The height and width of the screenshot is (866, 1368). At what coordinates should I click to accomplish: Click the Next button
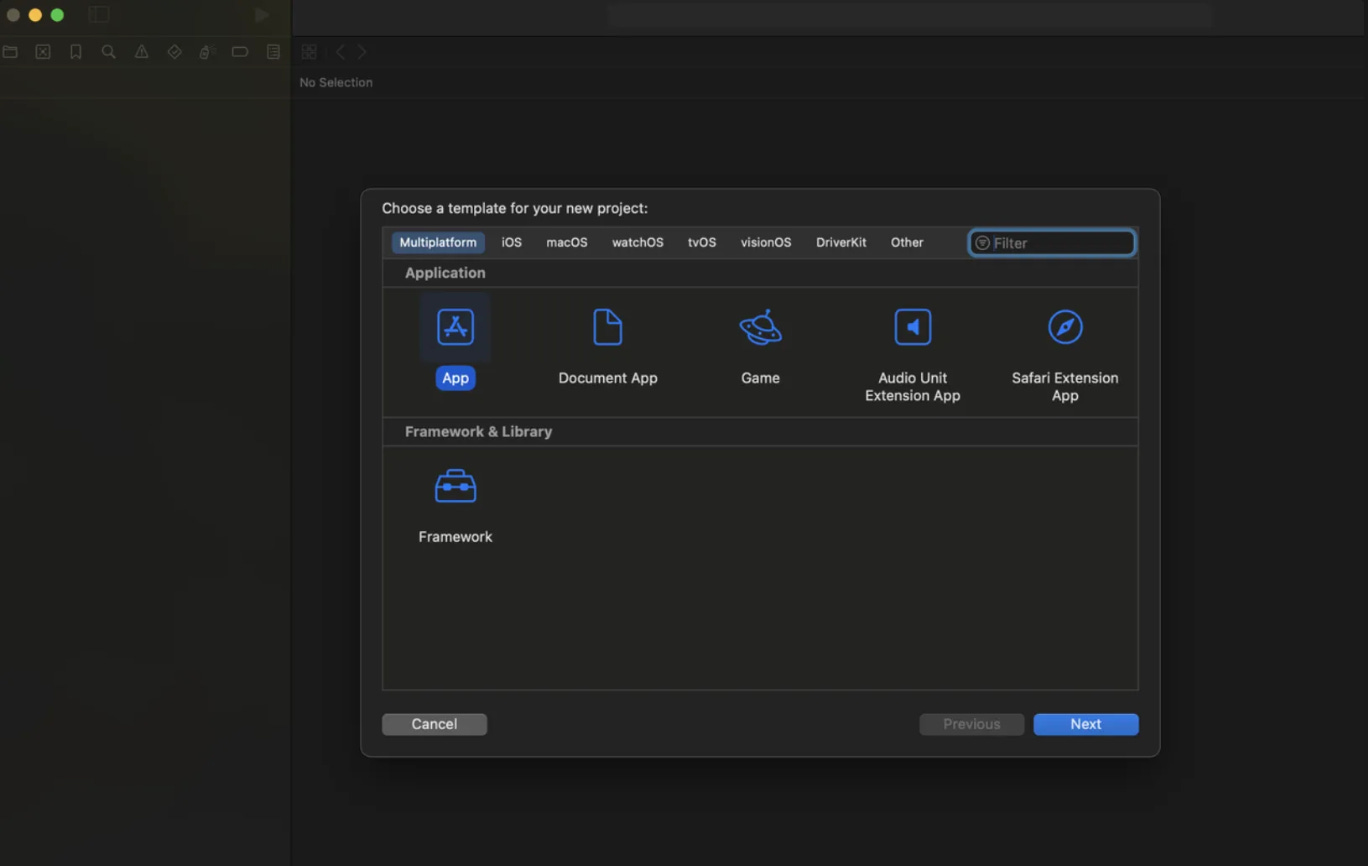pos(1085,724)
